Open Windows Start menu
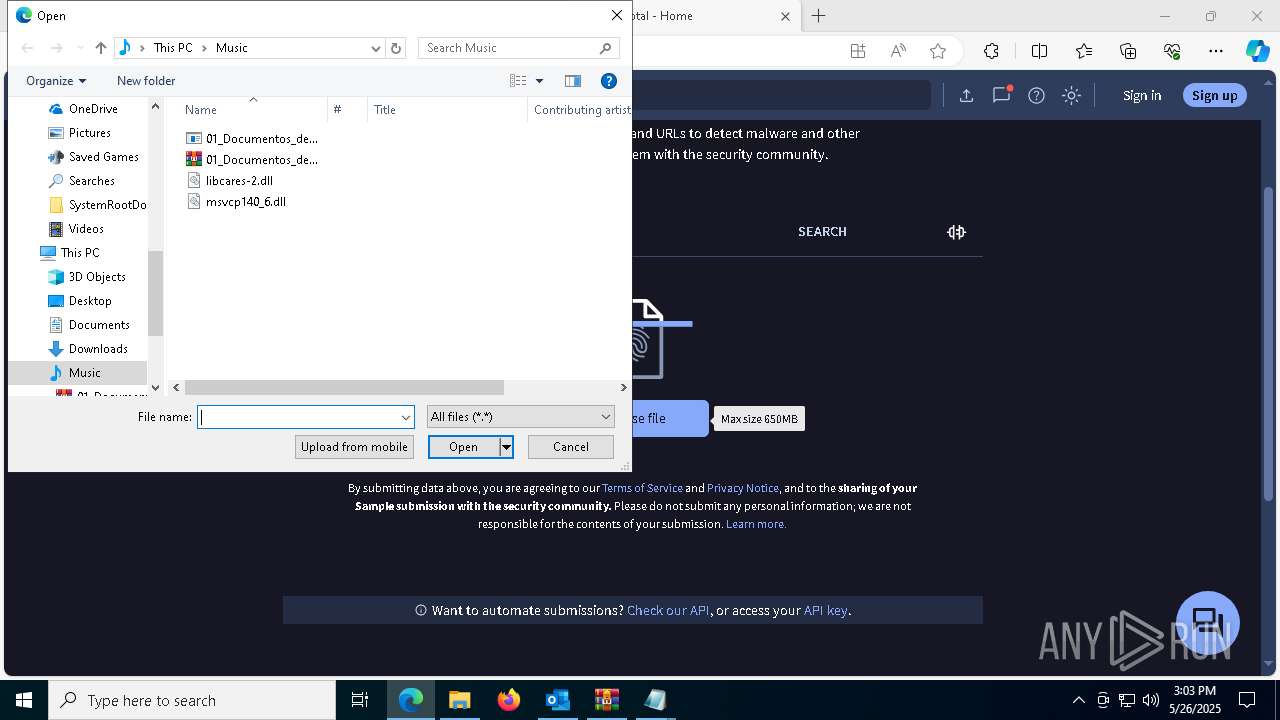The height and width of the screenshot is (720, 1280). [24, 700]
